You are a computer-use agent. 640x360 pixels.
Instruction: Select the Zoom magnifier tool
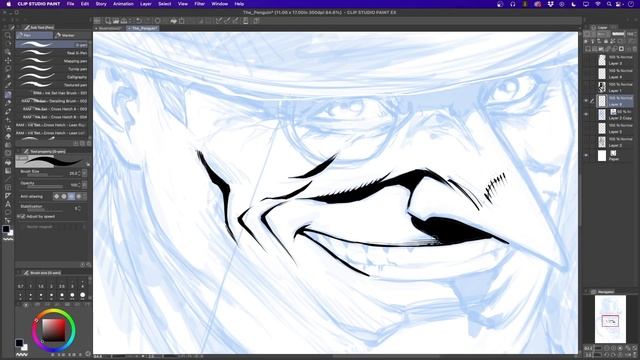[7, 36]
